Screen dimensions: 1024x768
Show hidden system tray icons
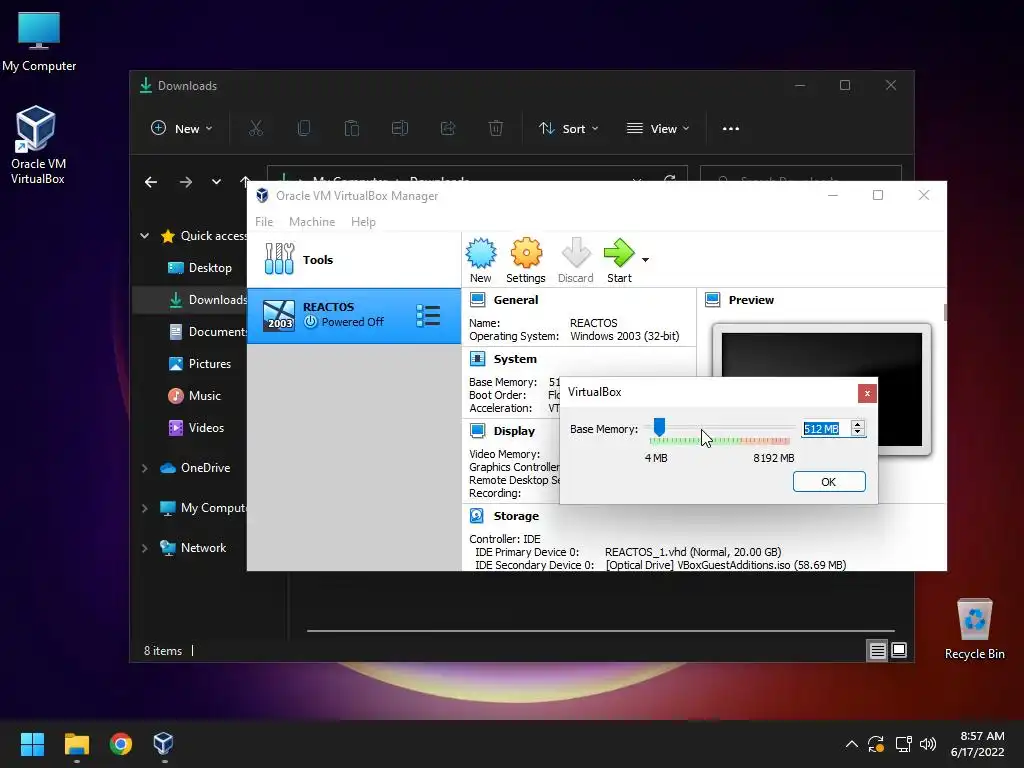(x=852, y=744)
